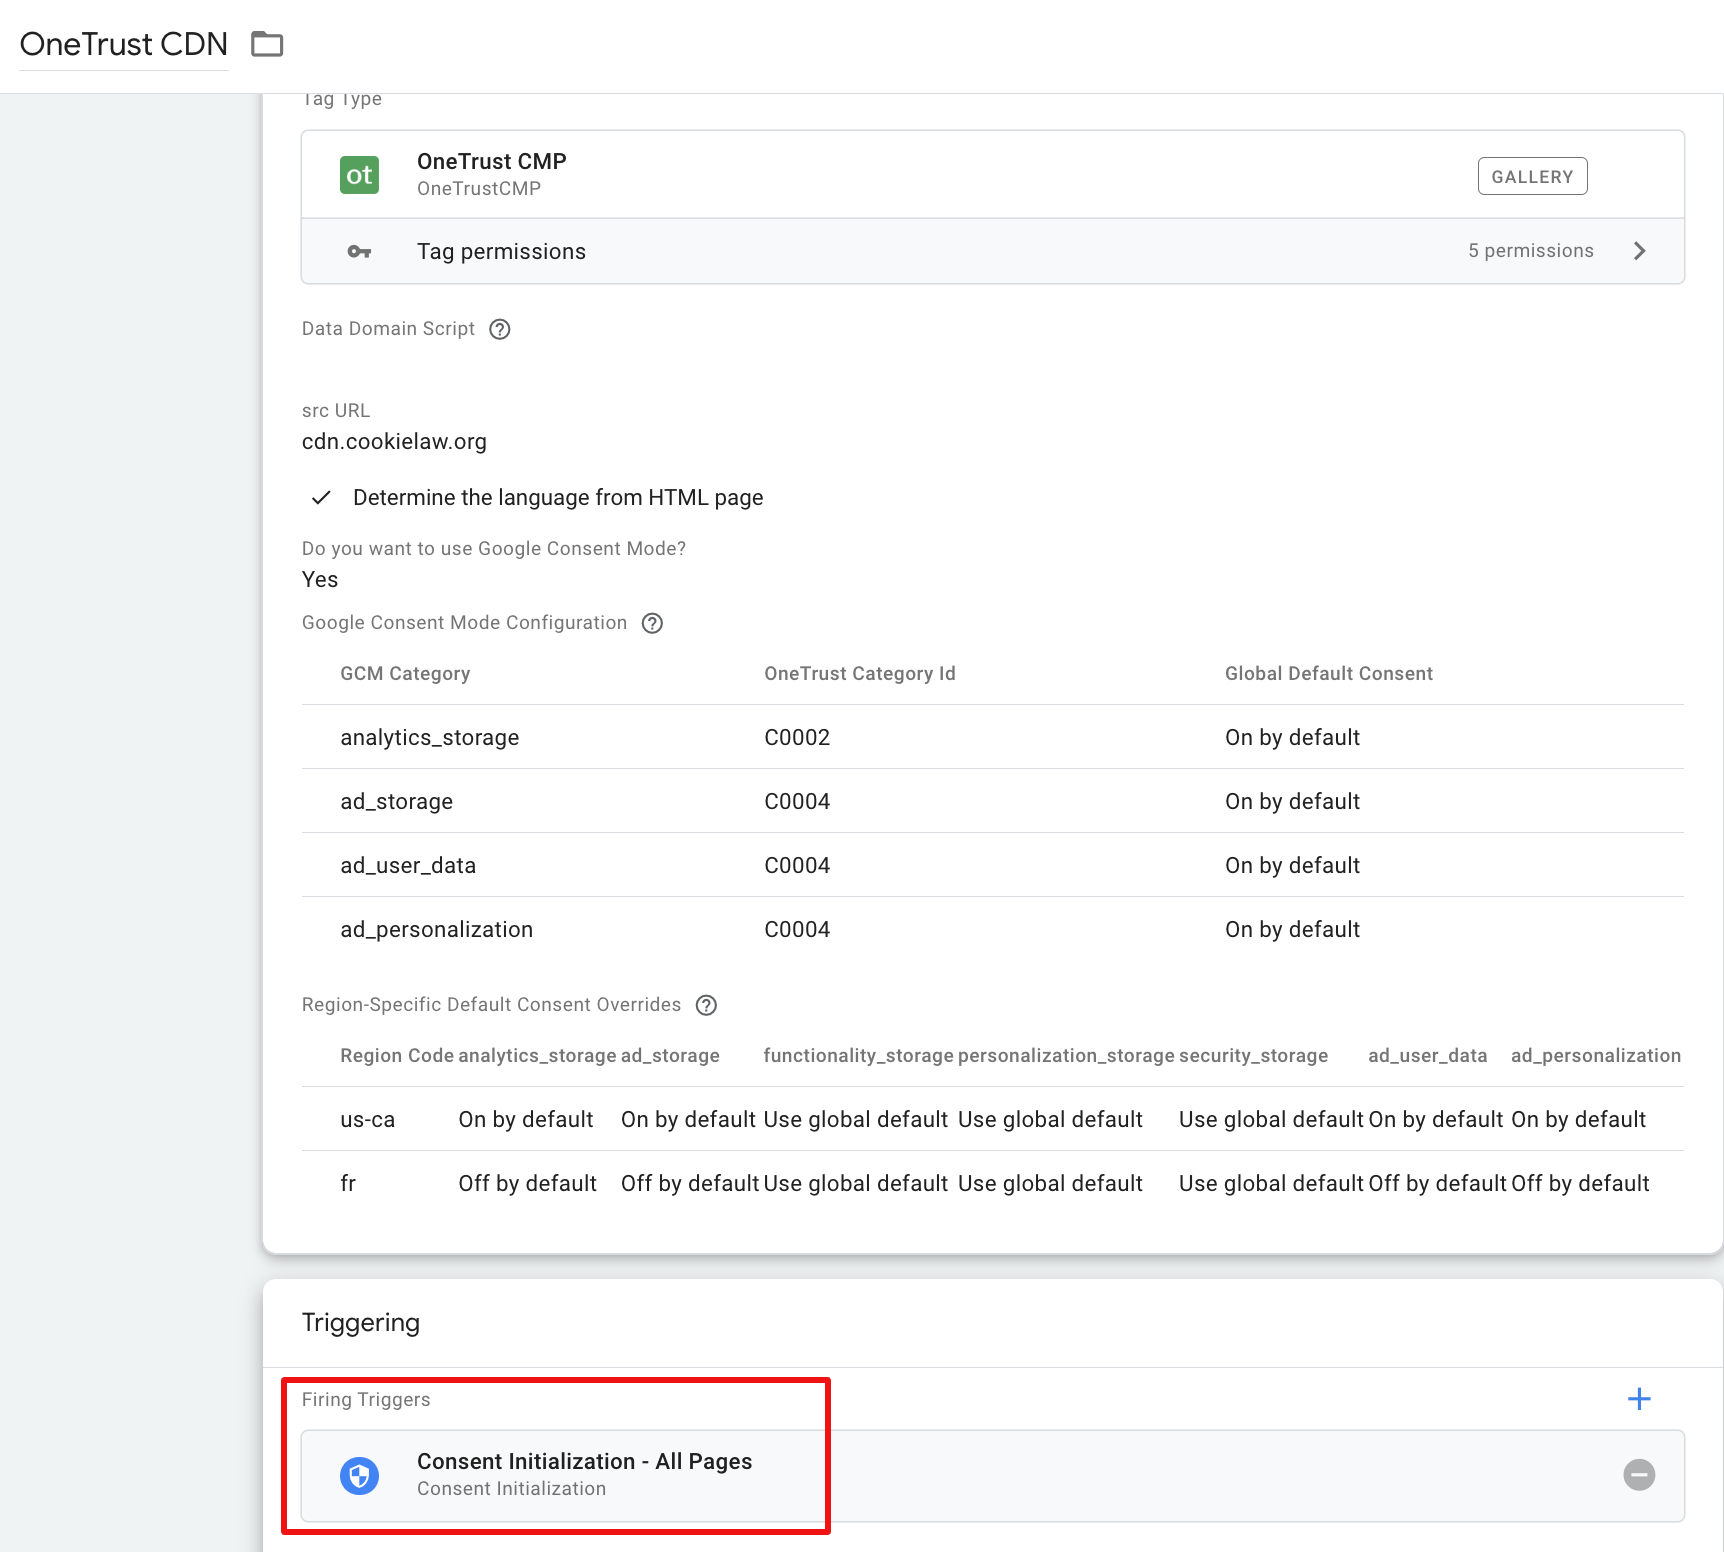Open the analytics_storage Global Default Consent setting
Image resolution: width=1724 pixels, height=1552 pixels.
pyautogui.click(x=1292, y=737)
